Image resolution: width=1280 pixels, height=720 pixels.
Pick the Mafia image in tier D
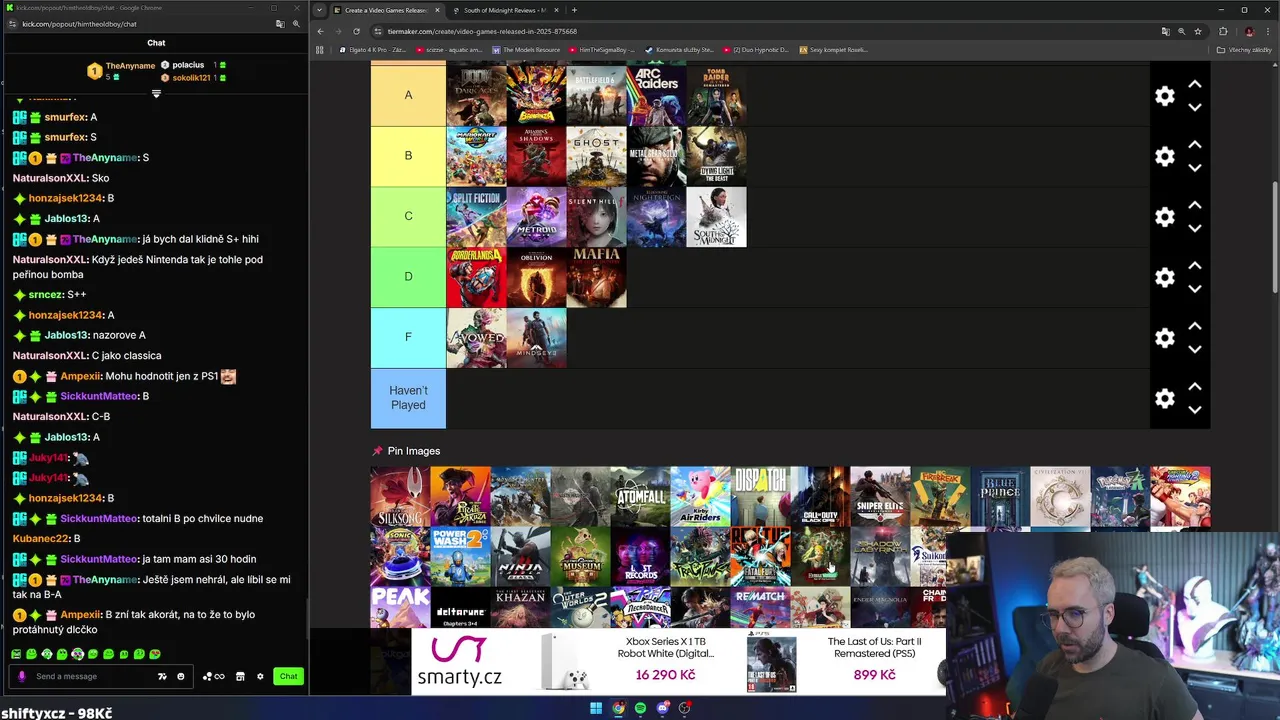pyautogui.click(x=596, y=277)
